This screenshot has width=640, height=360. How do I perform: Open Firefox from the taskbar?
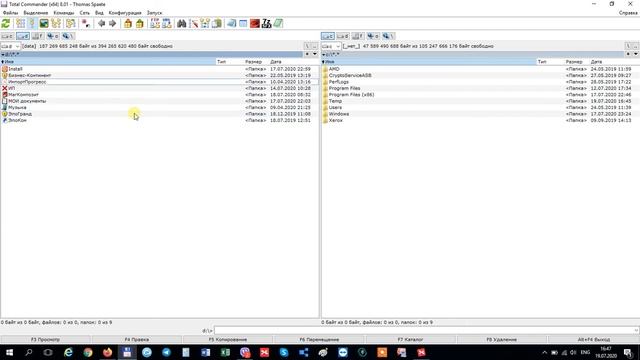pos(107,352)
